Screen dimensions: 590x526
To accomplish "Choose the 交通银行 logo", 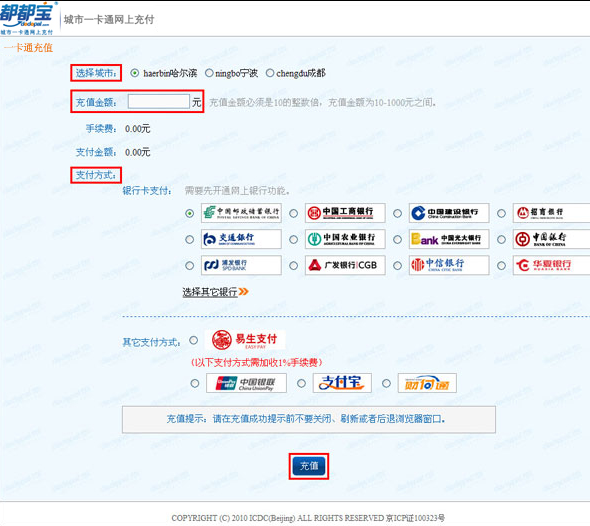I will click(241, 239).
